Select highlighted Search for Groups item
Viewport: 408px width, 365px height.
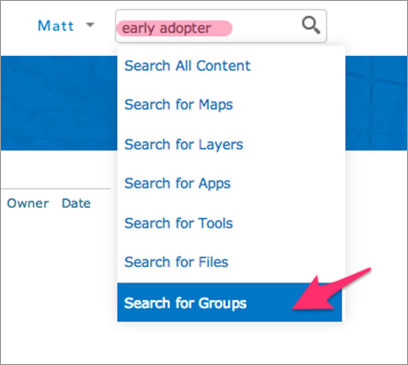pyautogui.click(x=229, y=302)
